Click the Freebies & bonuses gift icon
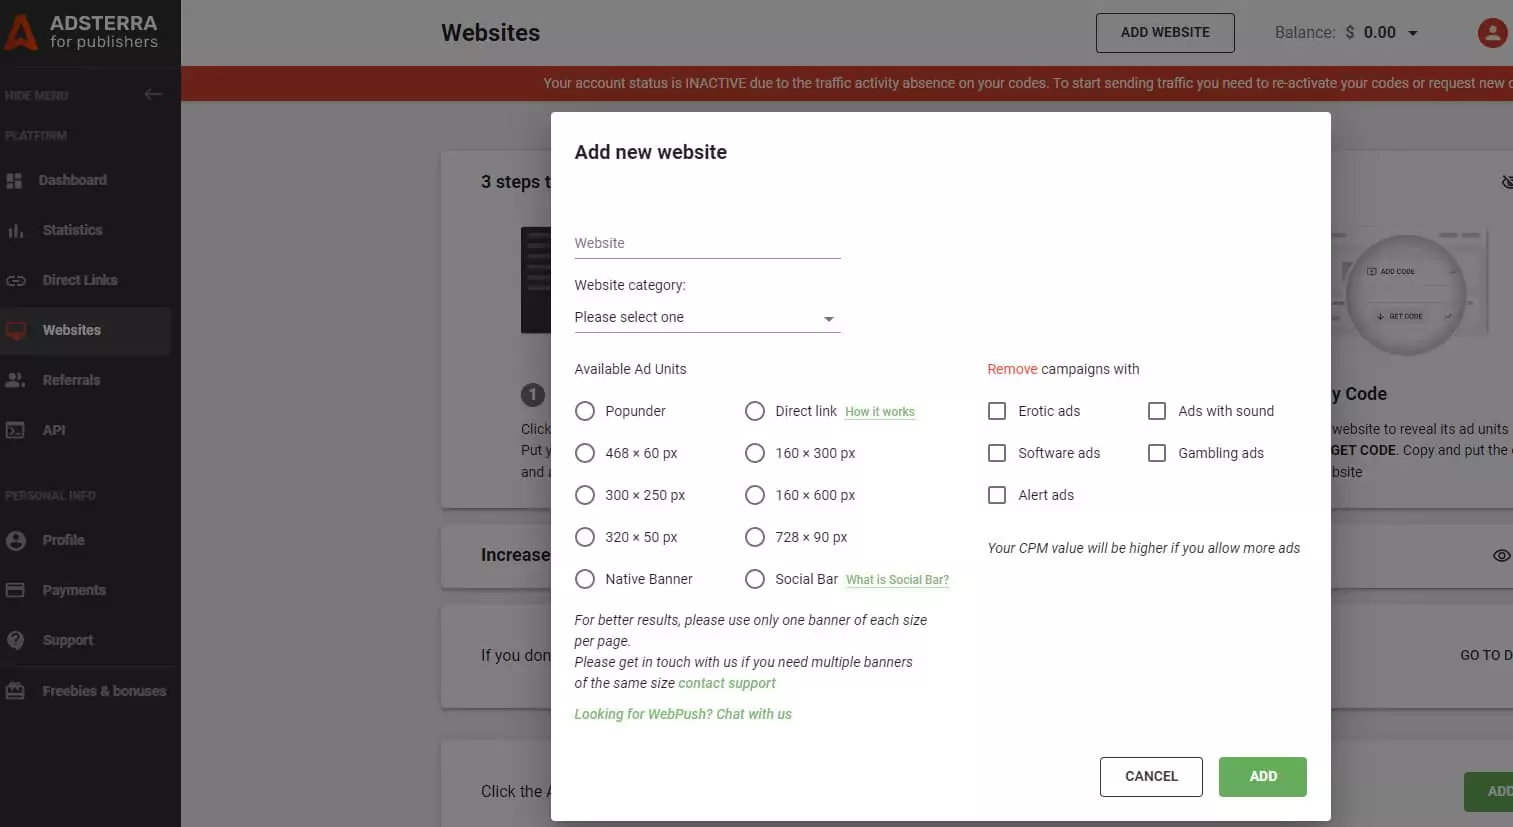The image size is (1513, 827). coord(15,691)
